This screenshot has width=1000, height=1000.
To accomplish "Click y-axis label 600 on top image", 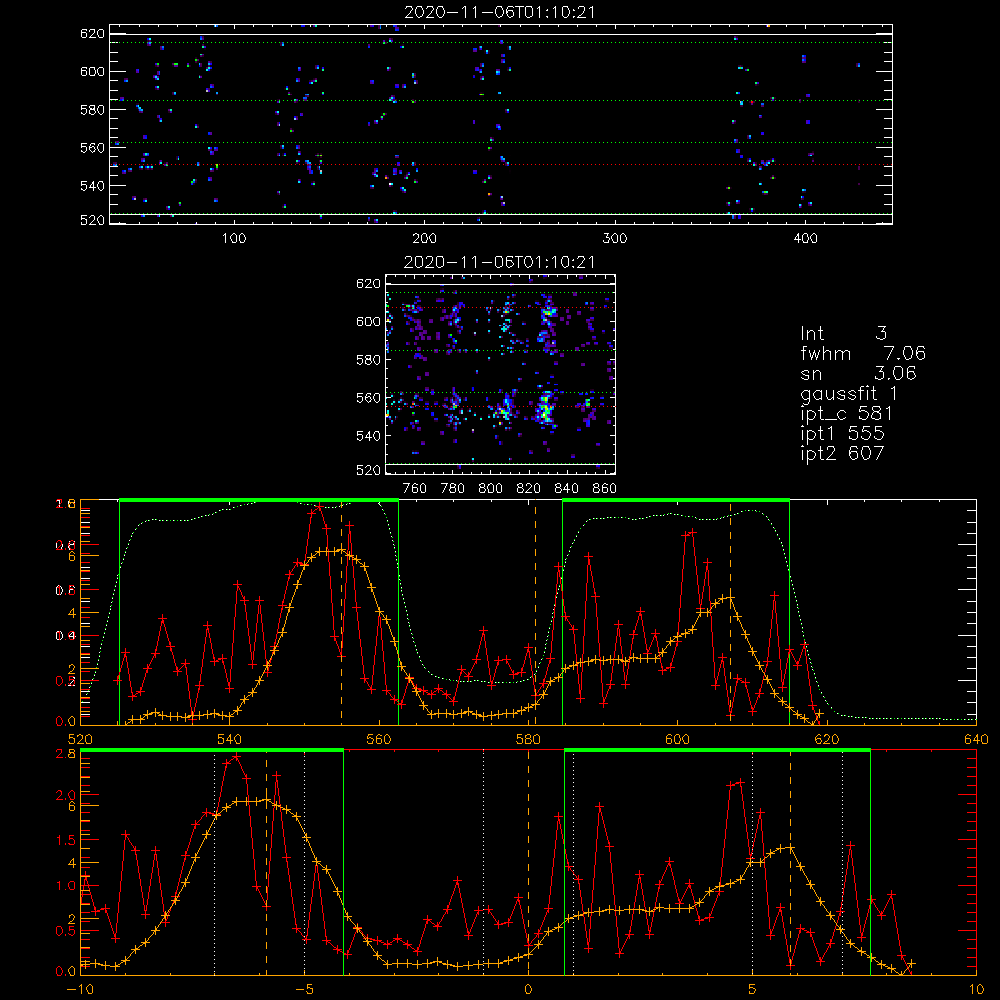I will coord(92,71).
